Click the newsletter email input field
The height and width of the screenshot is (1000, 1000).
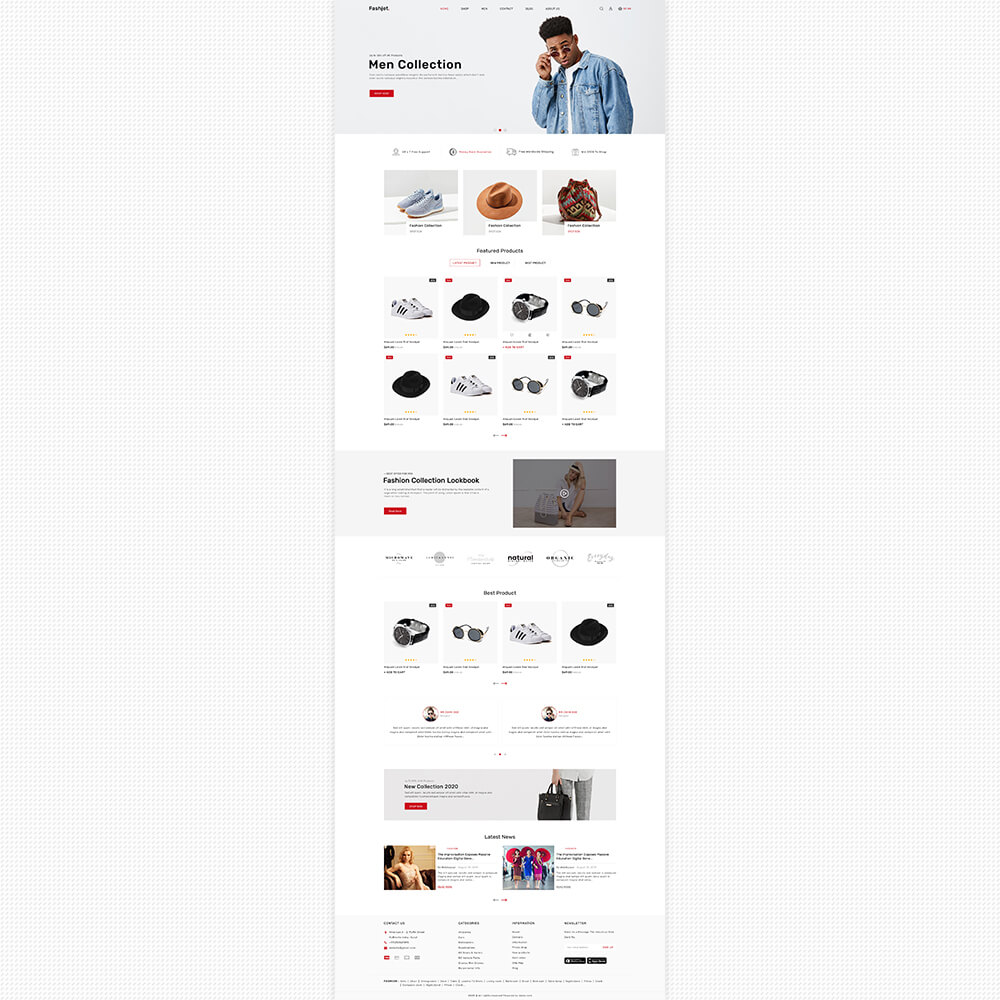tap(581, 948)
